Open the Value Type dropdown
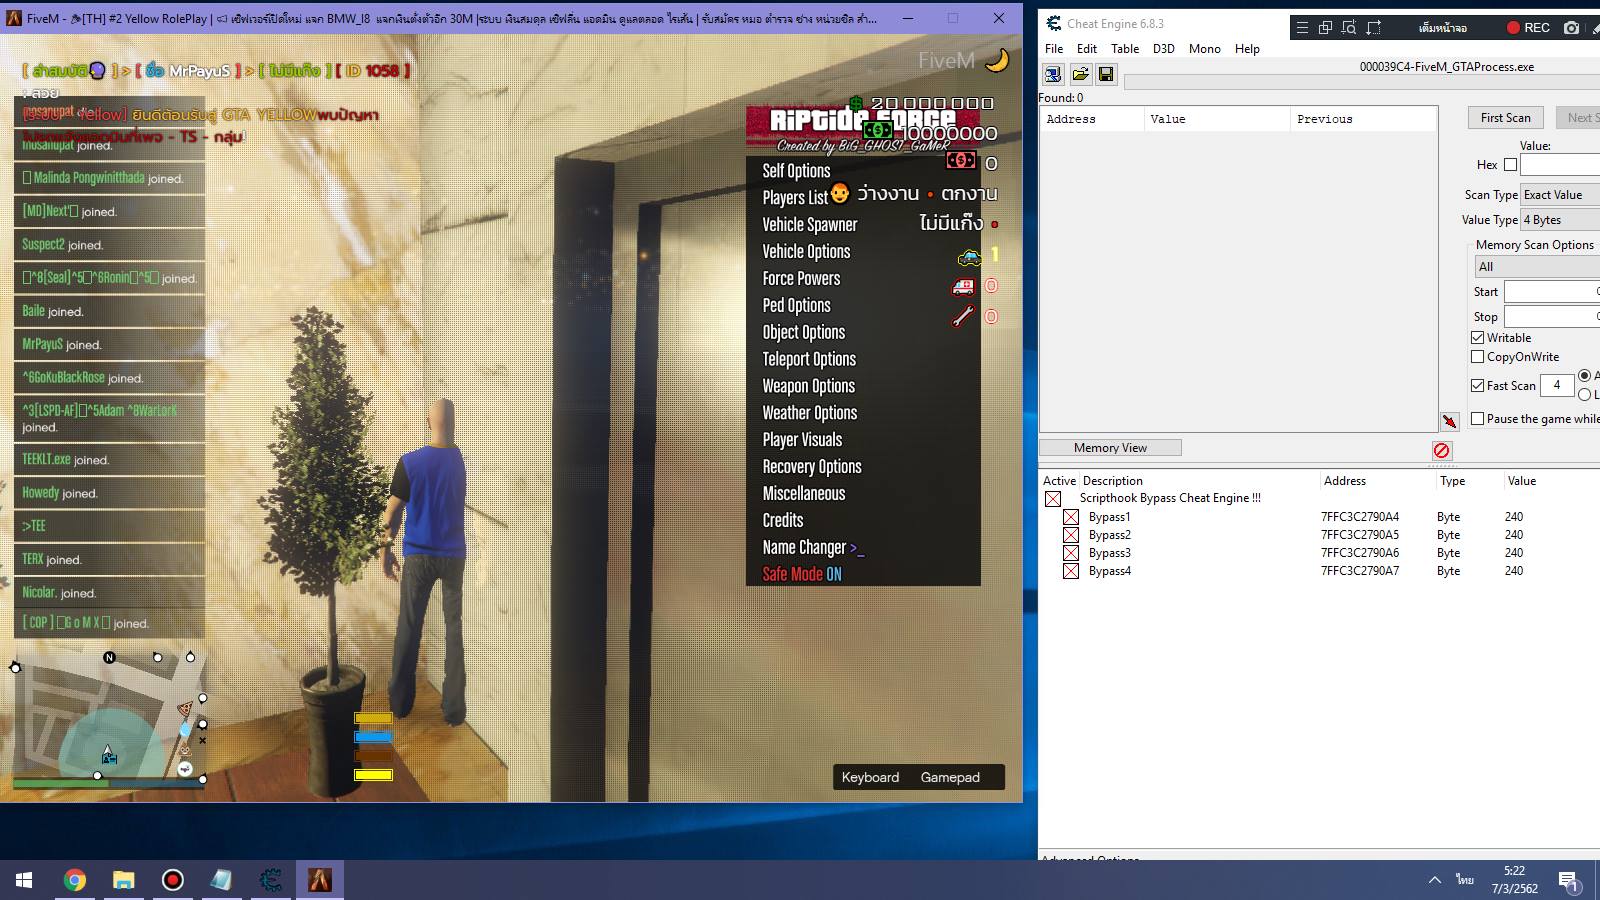 pos(1560,220)
